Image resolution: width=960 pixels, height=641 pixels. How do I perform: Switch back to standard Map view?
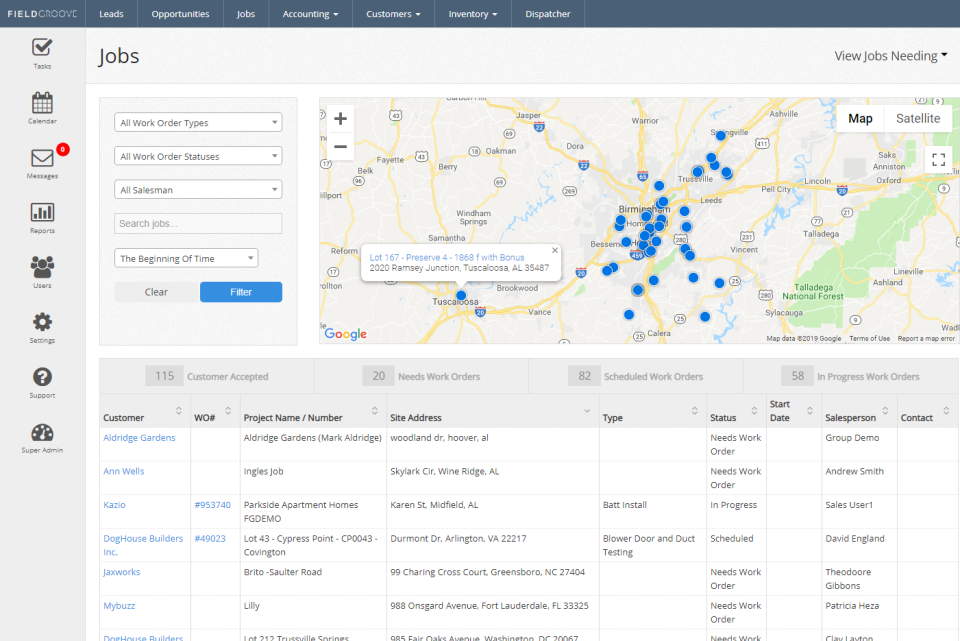click(860, 118)
